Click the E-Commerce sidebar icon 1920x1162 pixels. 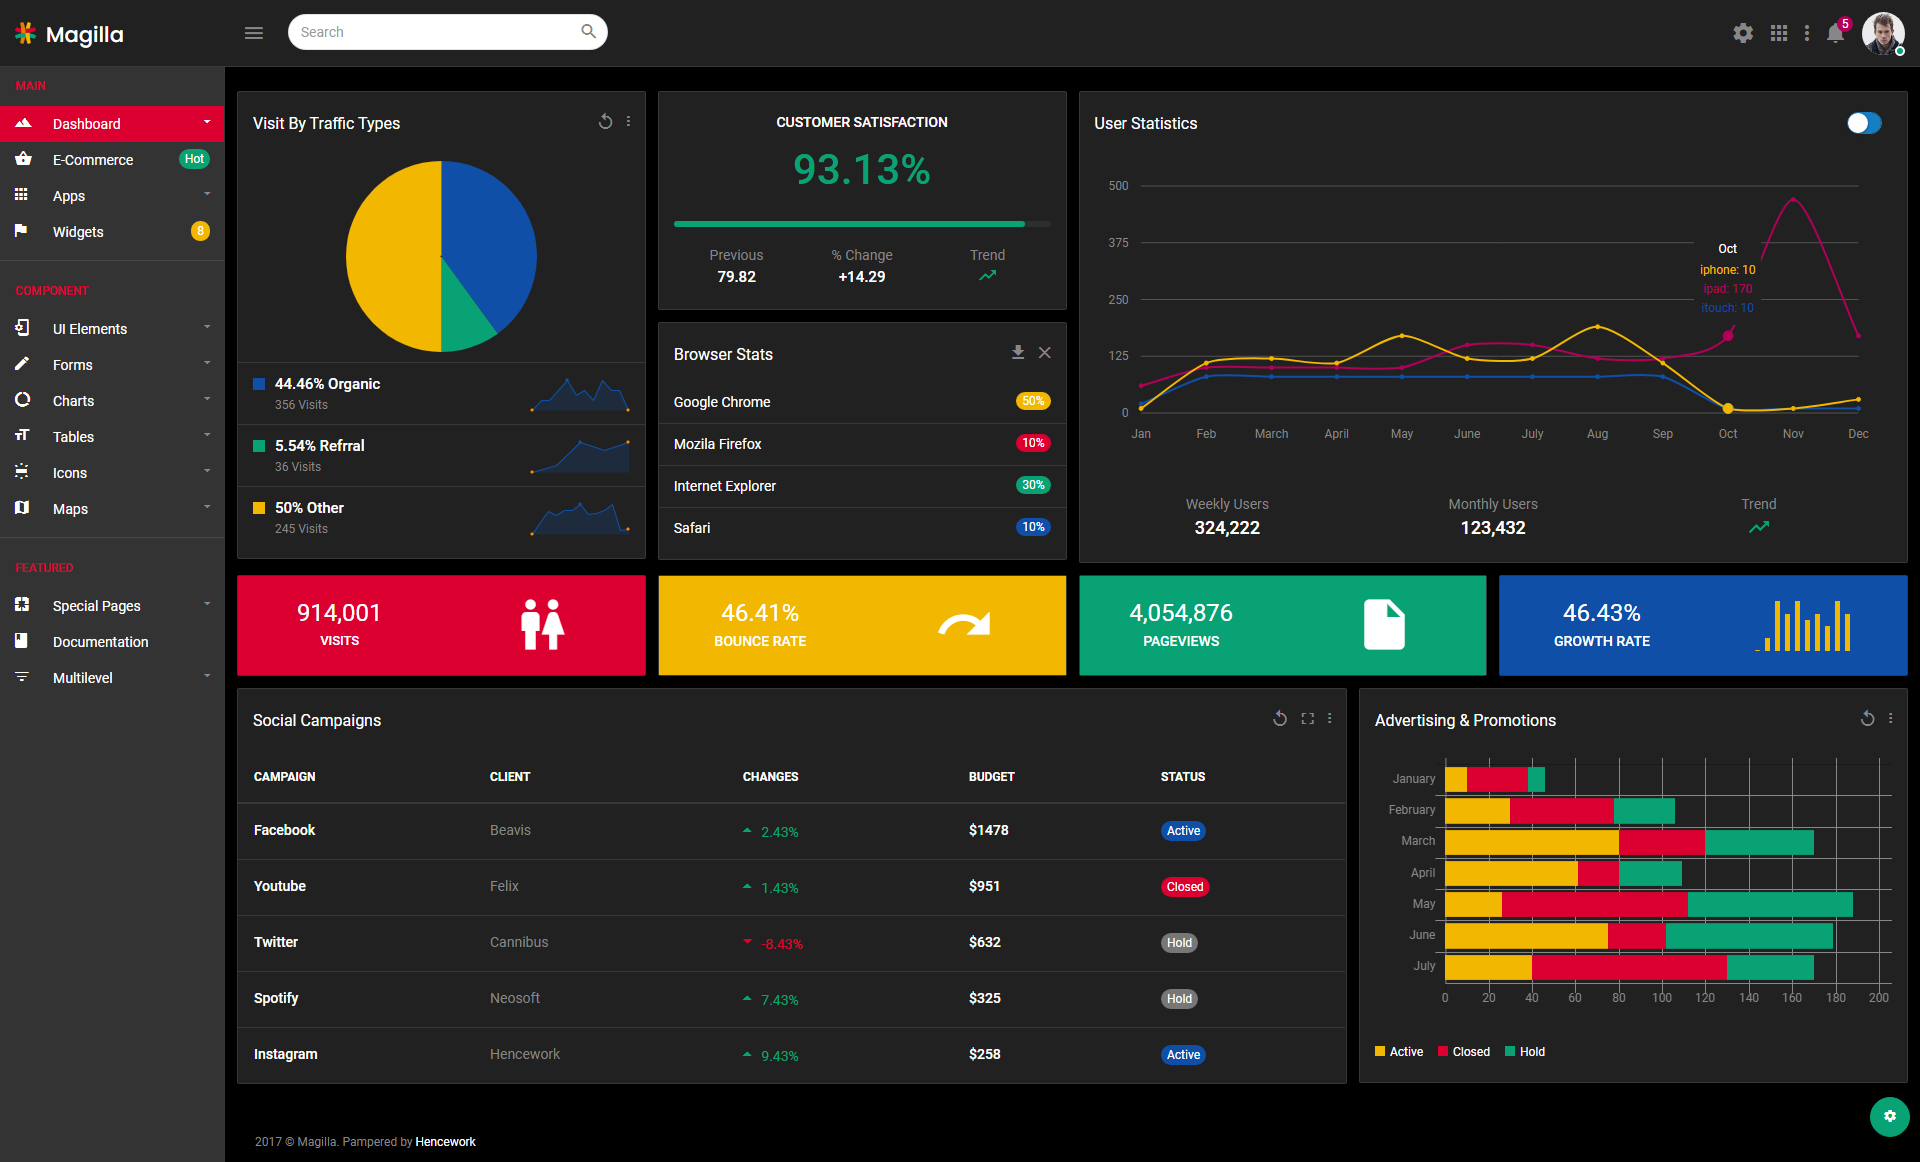click(x=25, y=159)
